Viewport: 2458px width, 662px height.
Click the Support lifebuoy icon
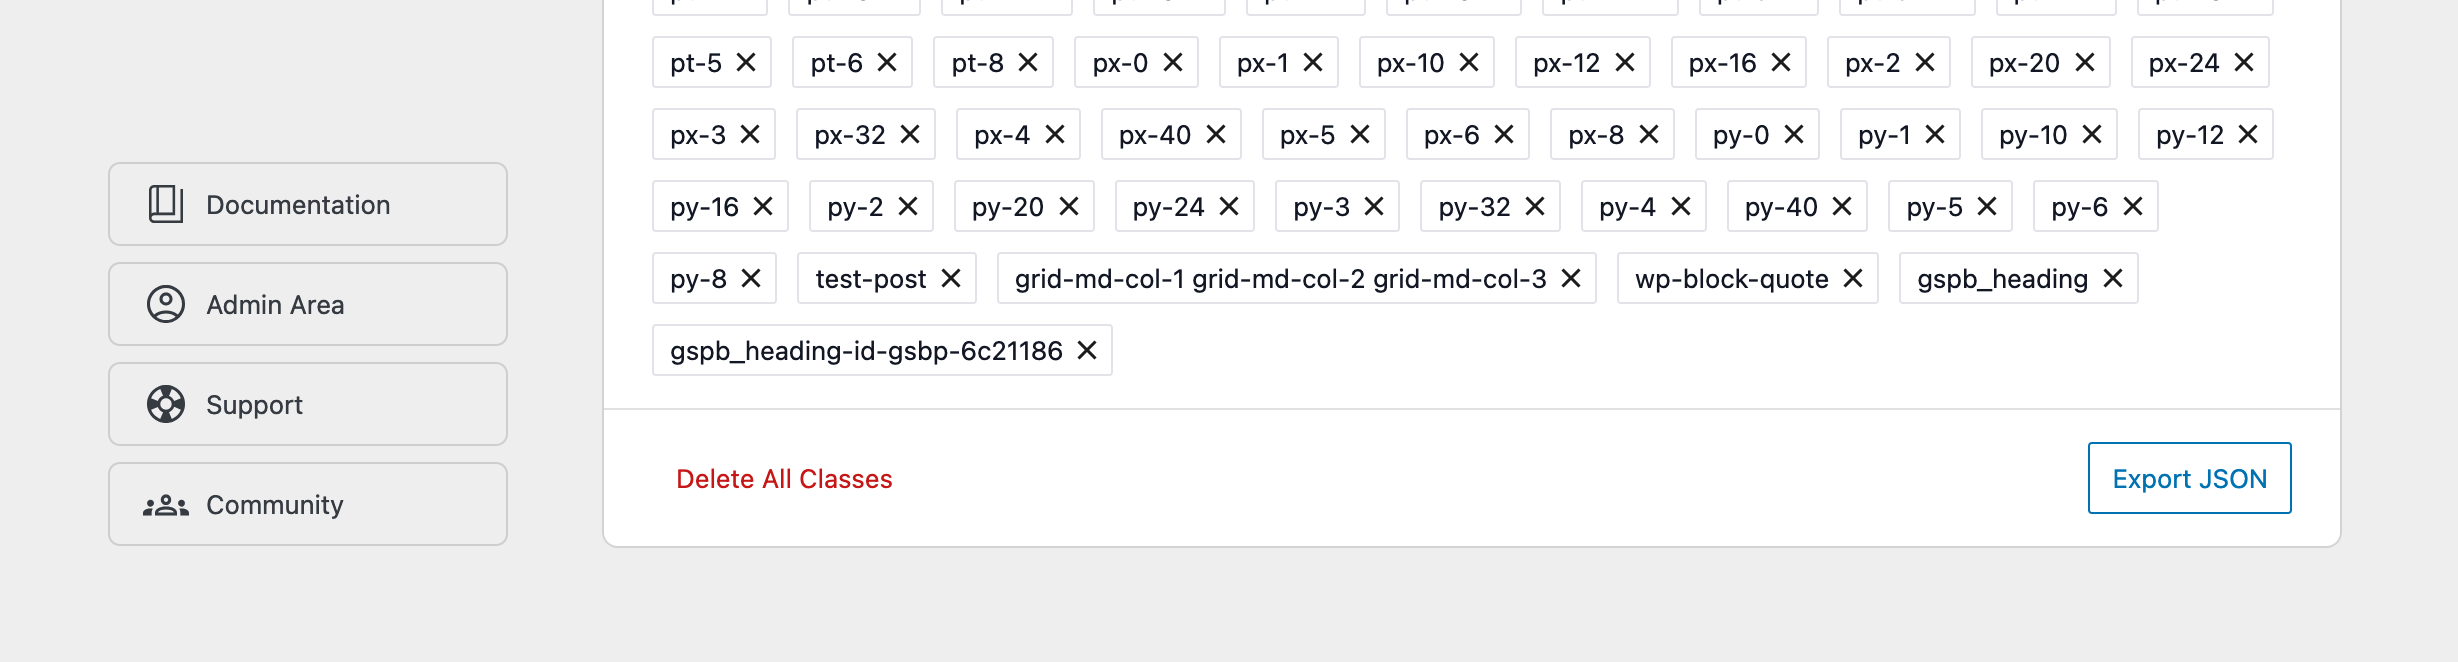(x=166, y=404)
